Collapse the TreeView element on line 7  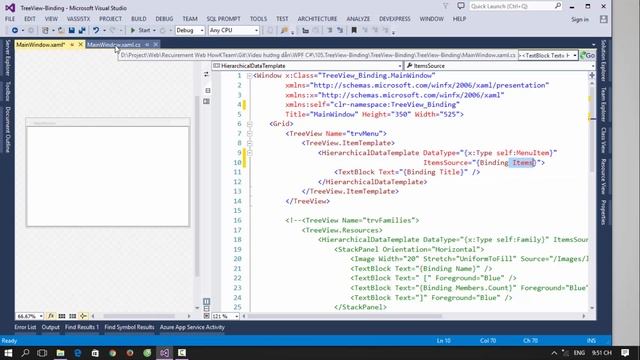249,133
